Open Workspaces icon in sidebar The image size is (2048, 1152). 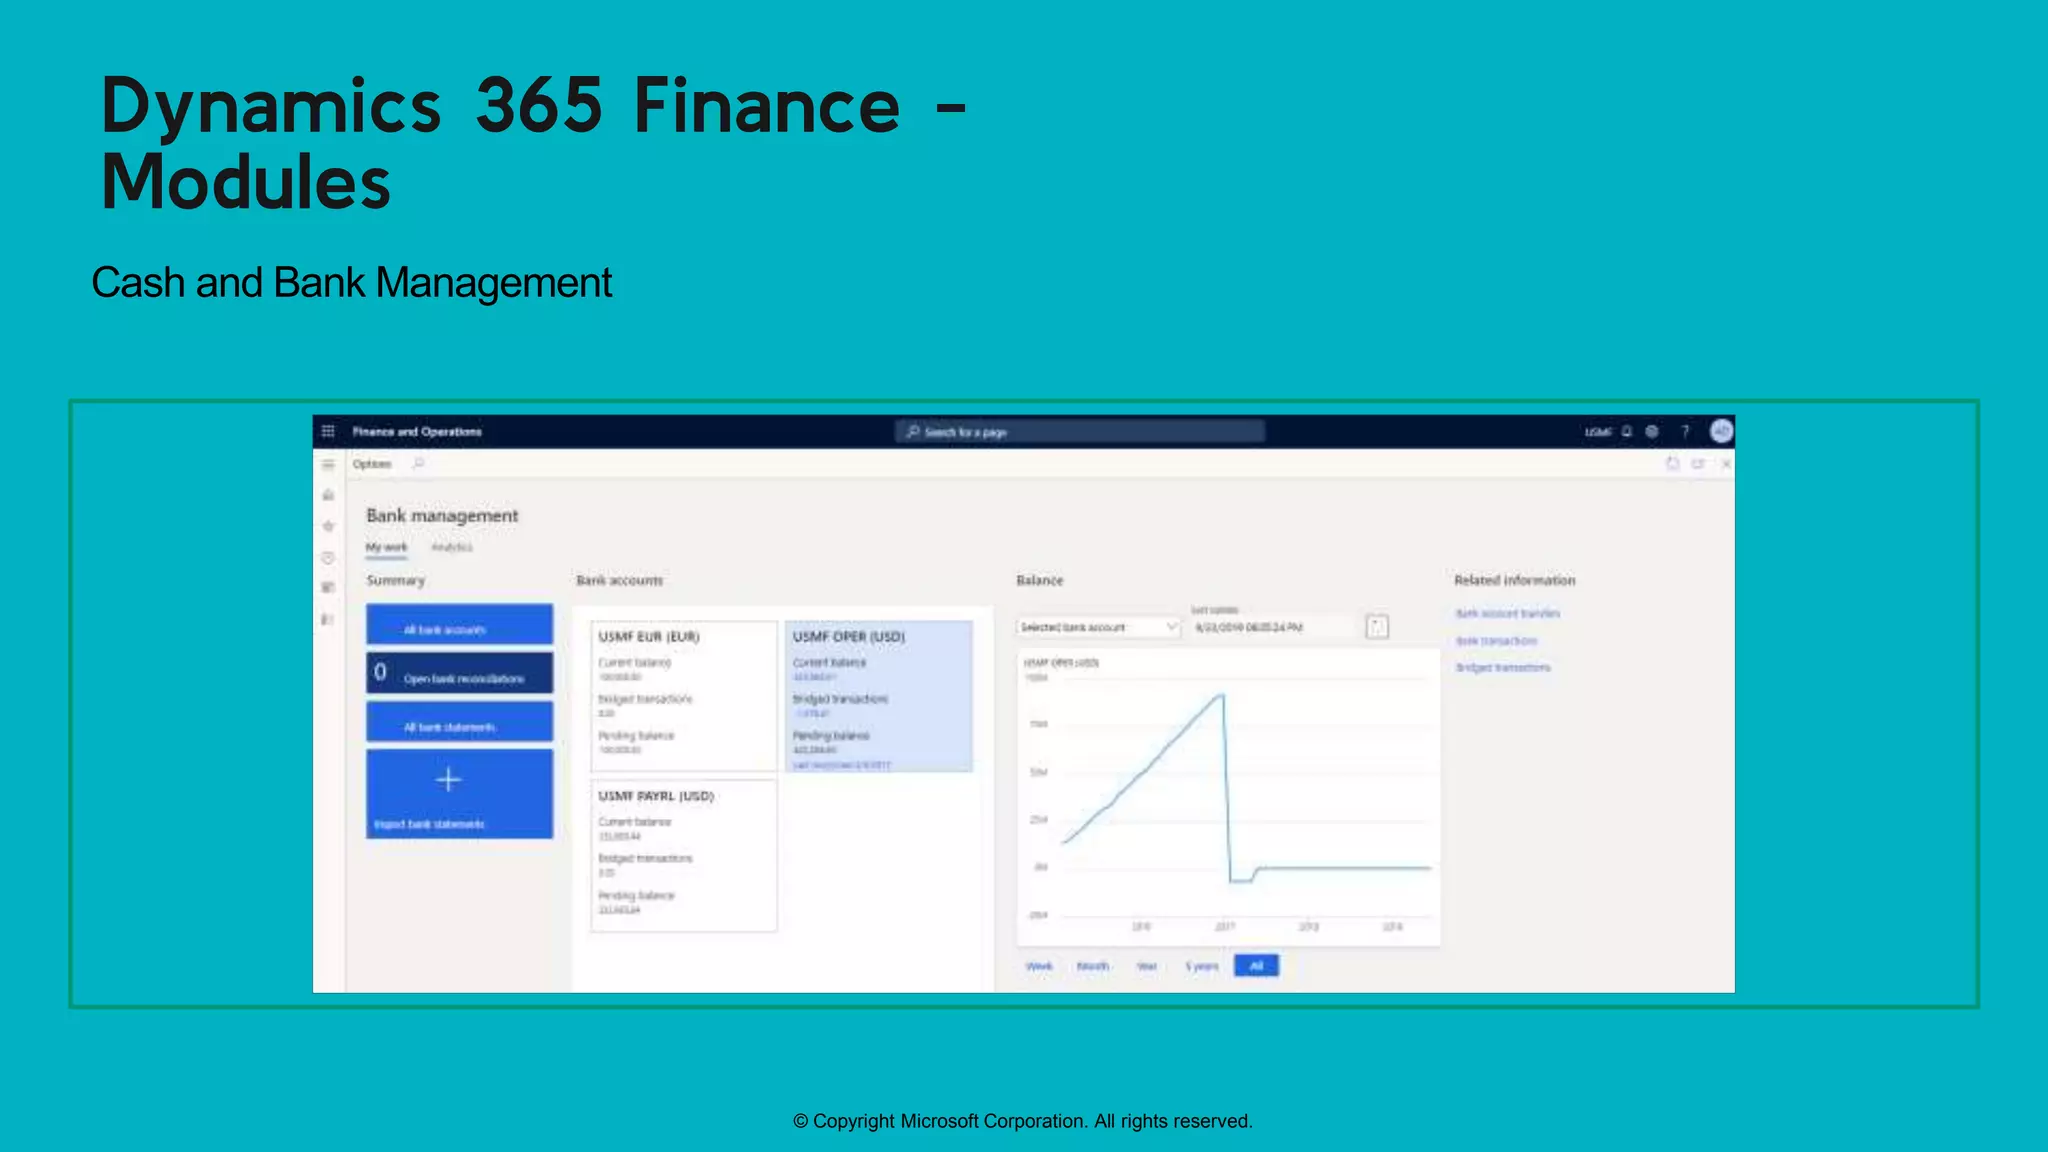click(328, 588)
